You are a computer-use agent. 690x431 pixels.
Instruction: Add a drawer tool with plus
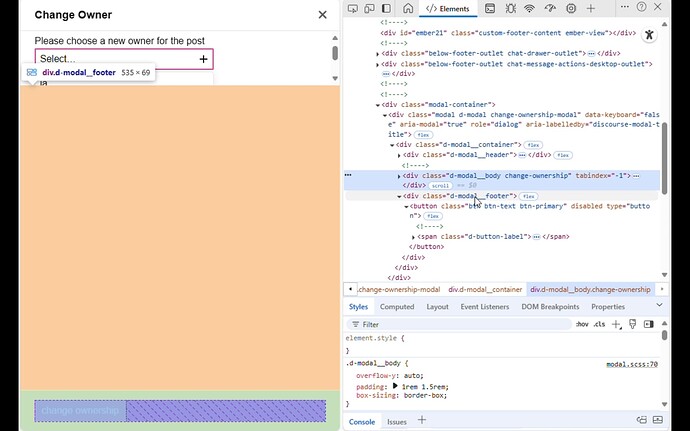422,420
